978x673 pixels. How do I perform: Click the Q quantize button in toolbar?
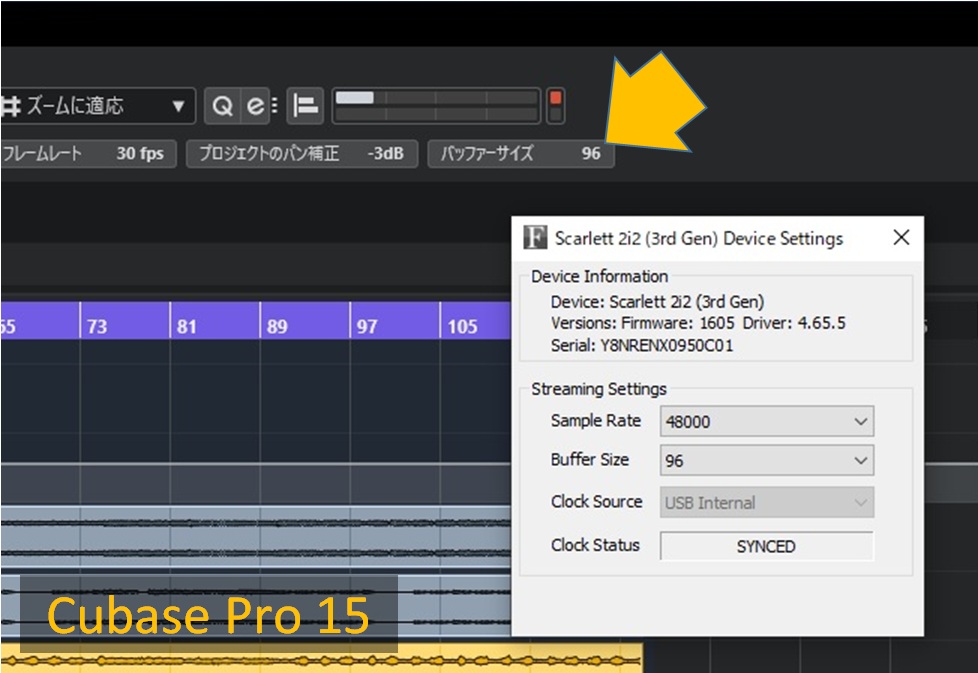pyautogui.click(x=222, y=105)
